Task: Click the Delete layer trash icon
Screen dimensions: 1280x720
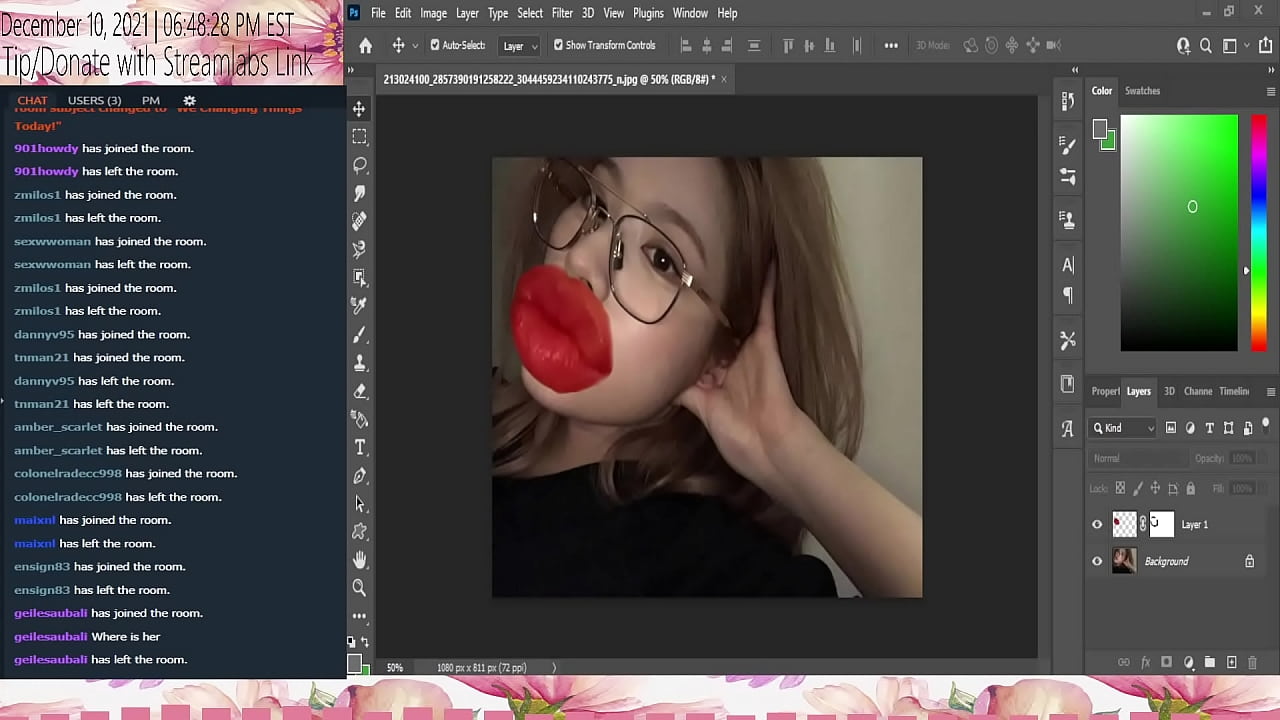Action: (1253, 662)
